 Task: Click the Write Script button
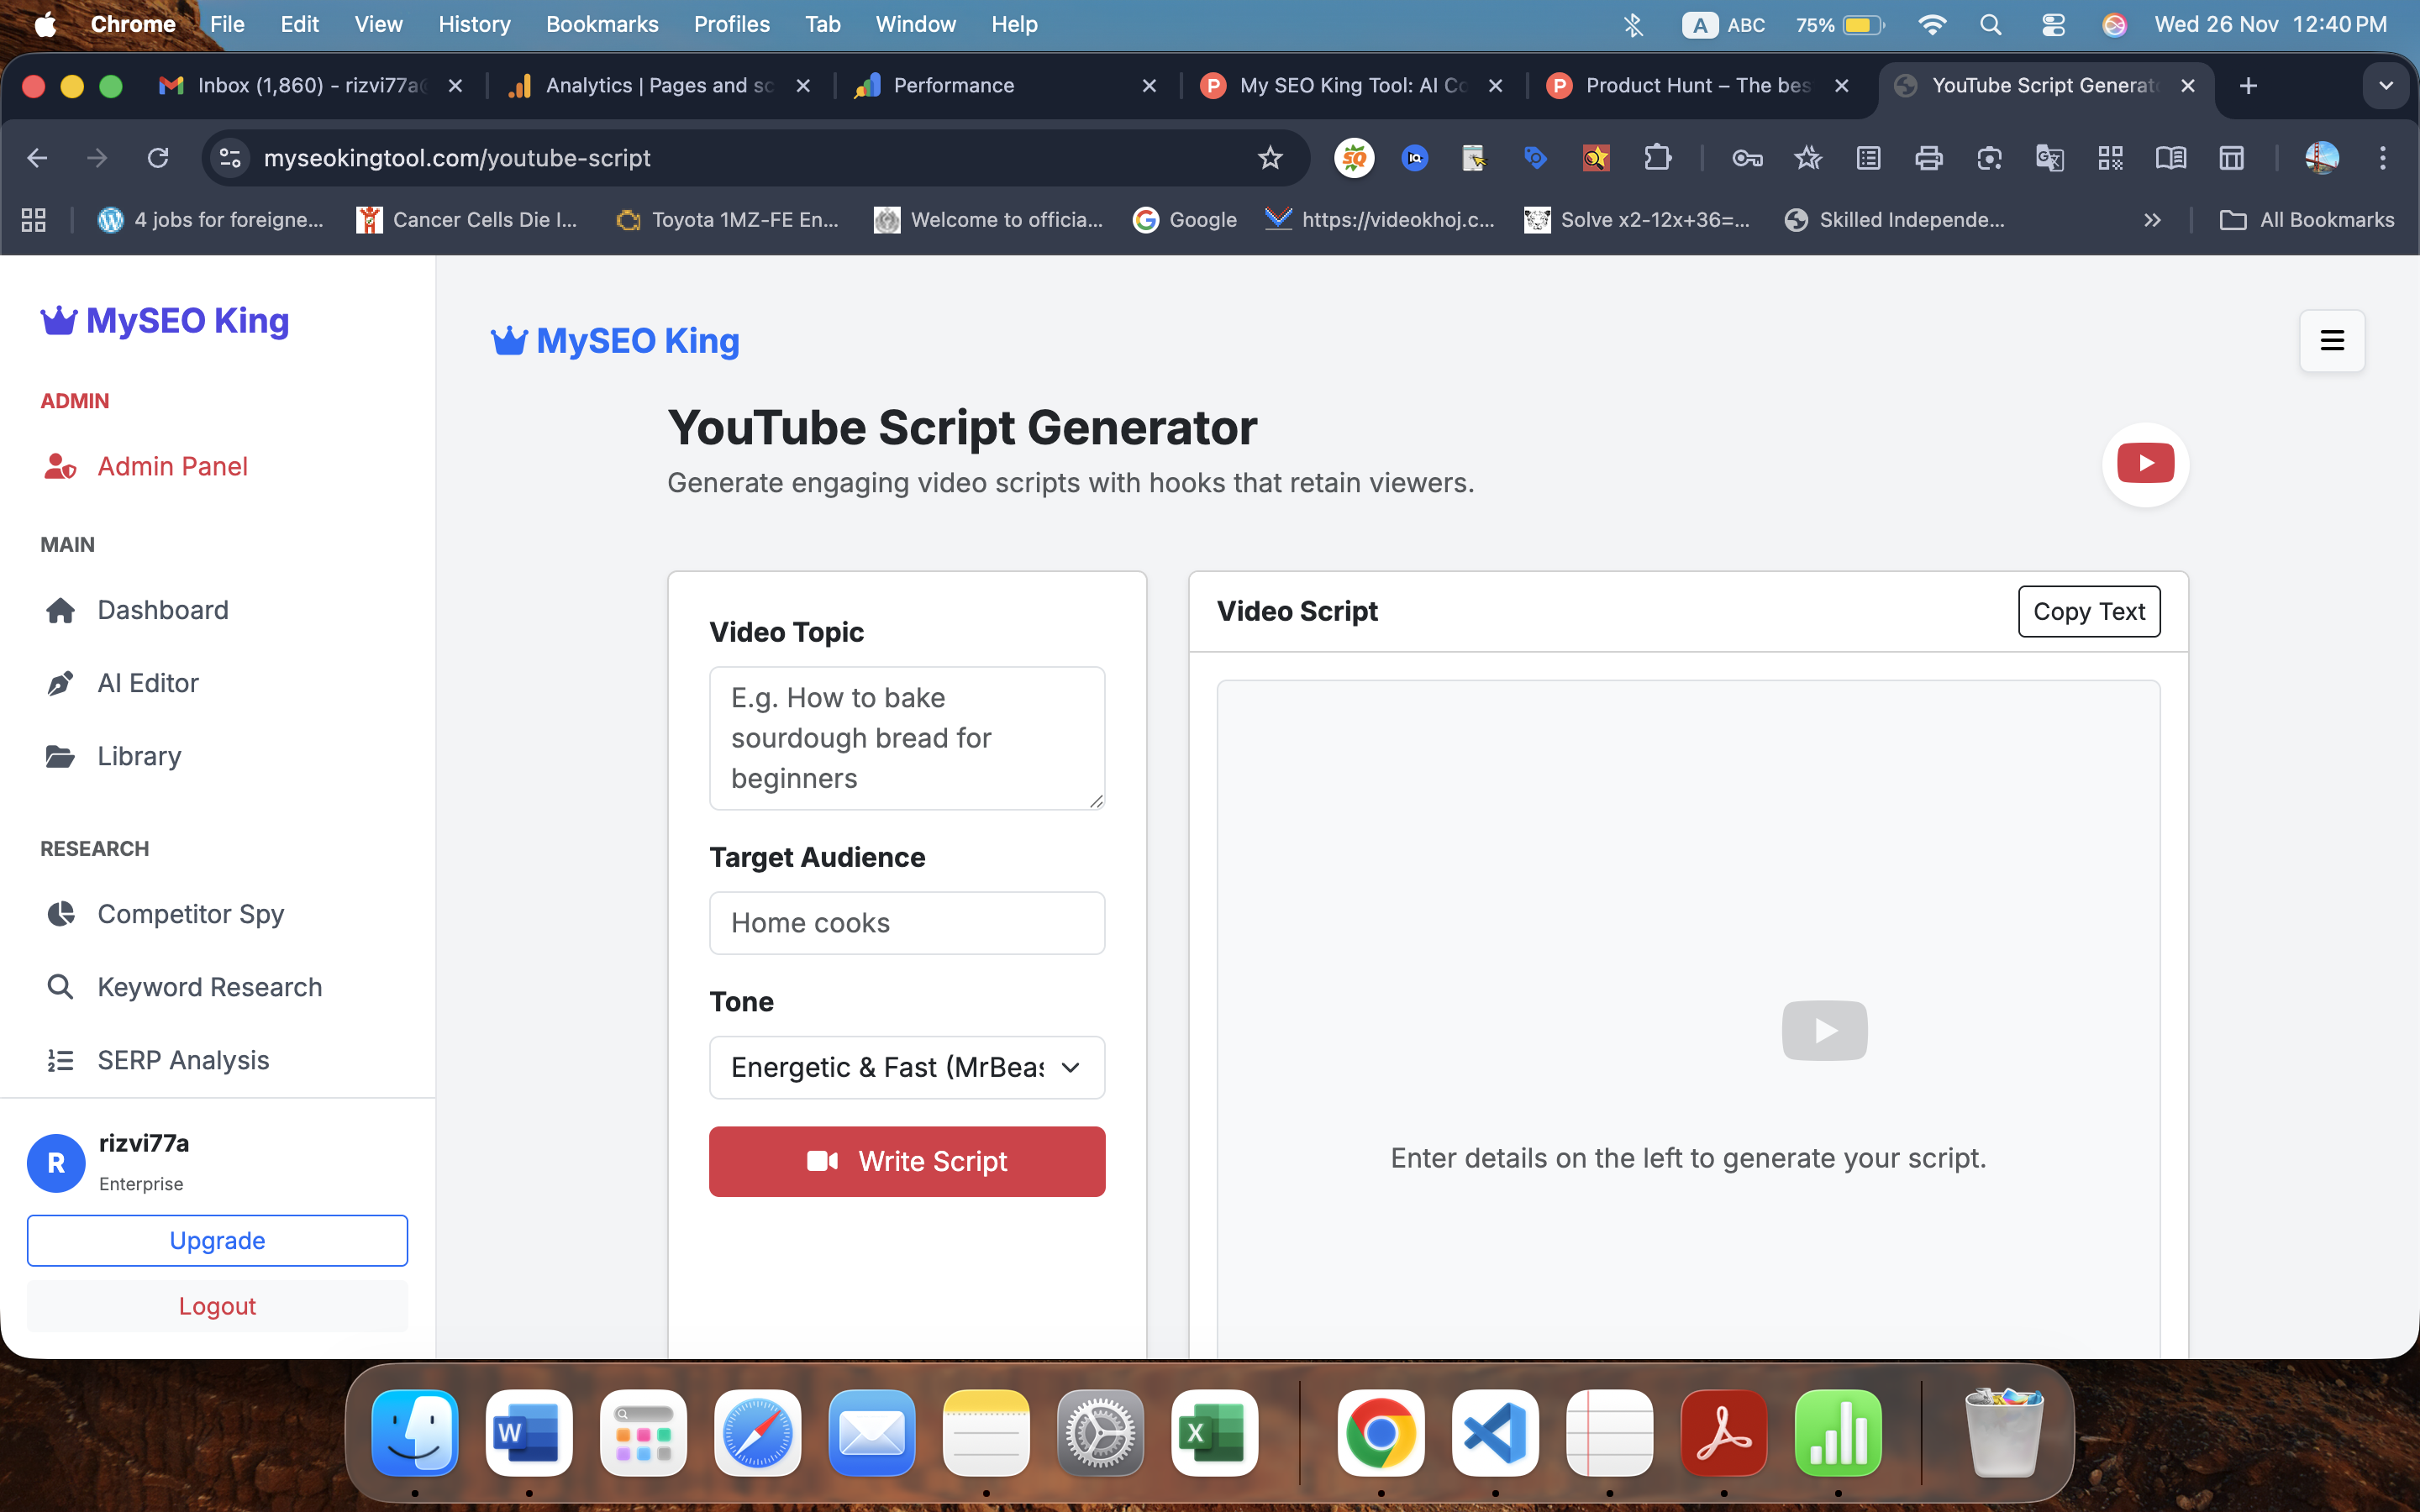pos(906,1161)
